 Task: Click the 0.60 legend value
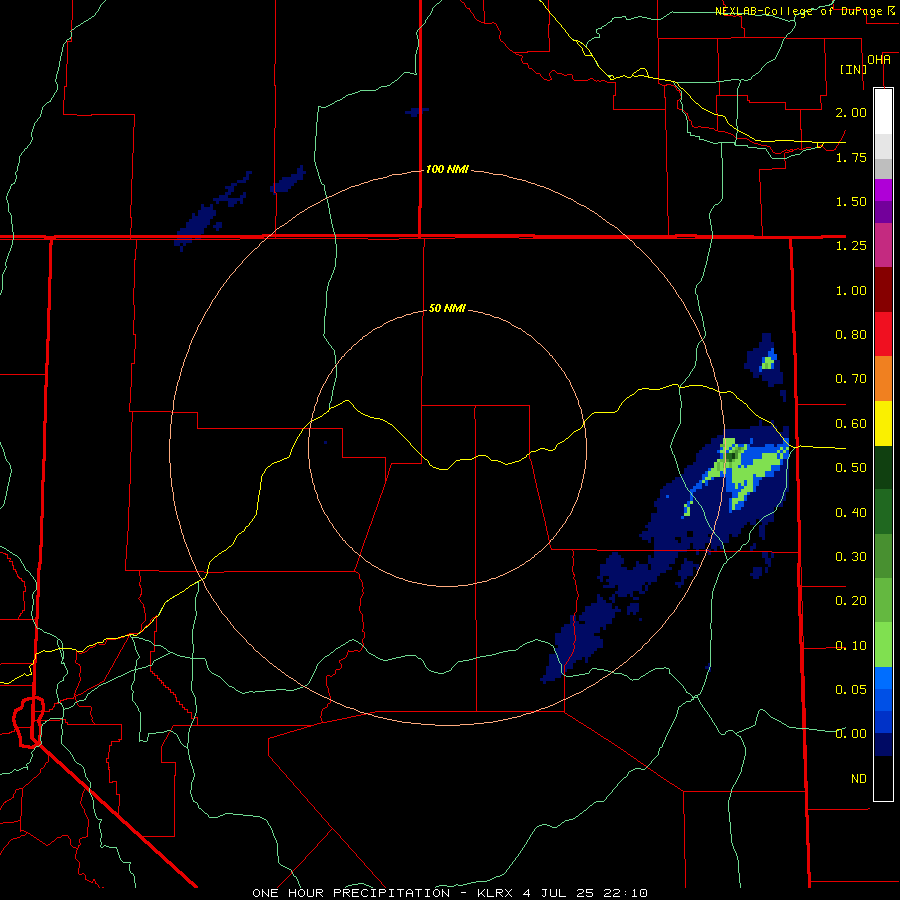(x=851, y=424)
